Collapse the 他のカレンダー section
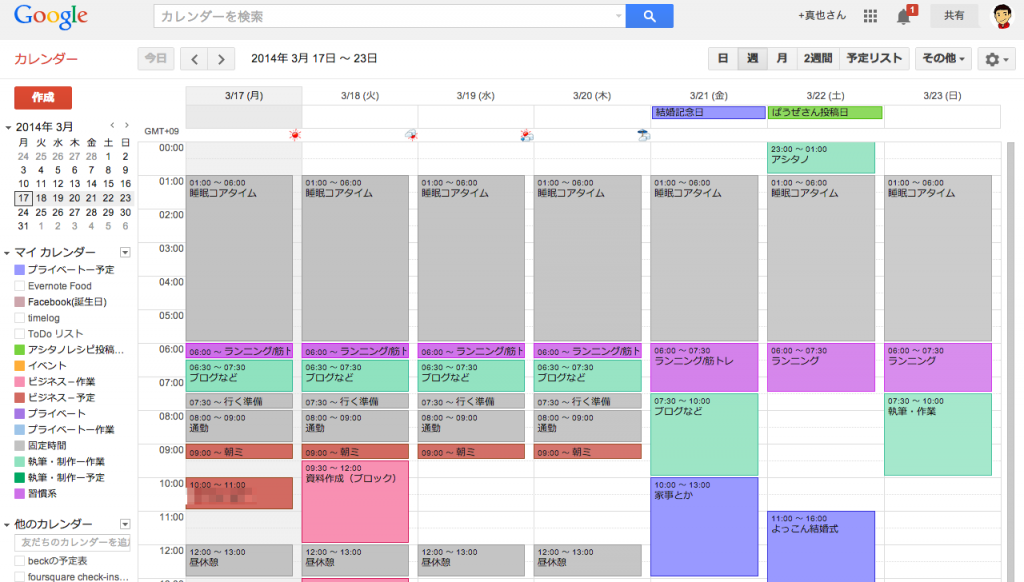This screenshot has height=582, width=1024. (x=8, y=525)
